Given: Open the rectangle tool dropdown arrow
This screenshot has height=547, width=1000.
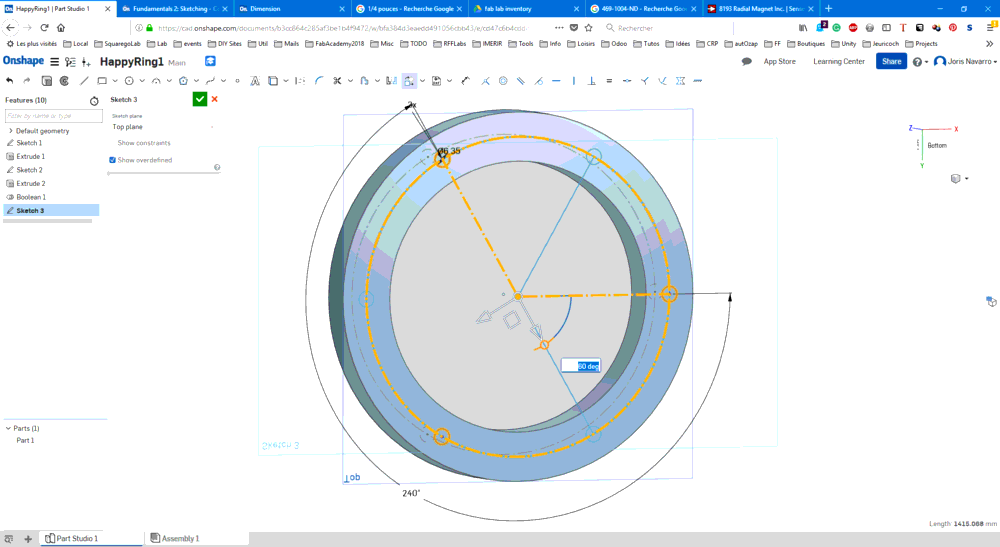Looking at the screenshot, I should click(115, 81).
